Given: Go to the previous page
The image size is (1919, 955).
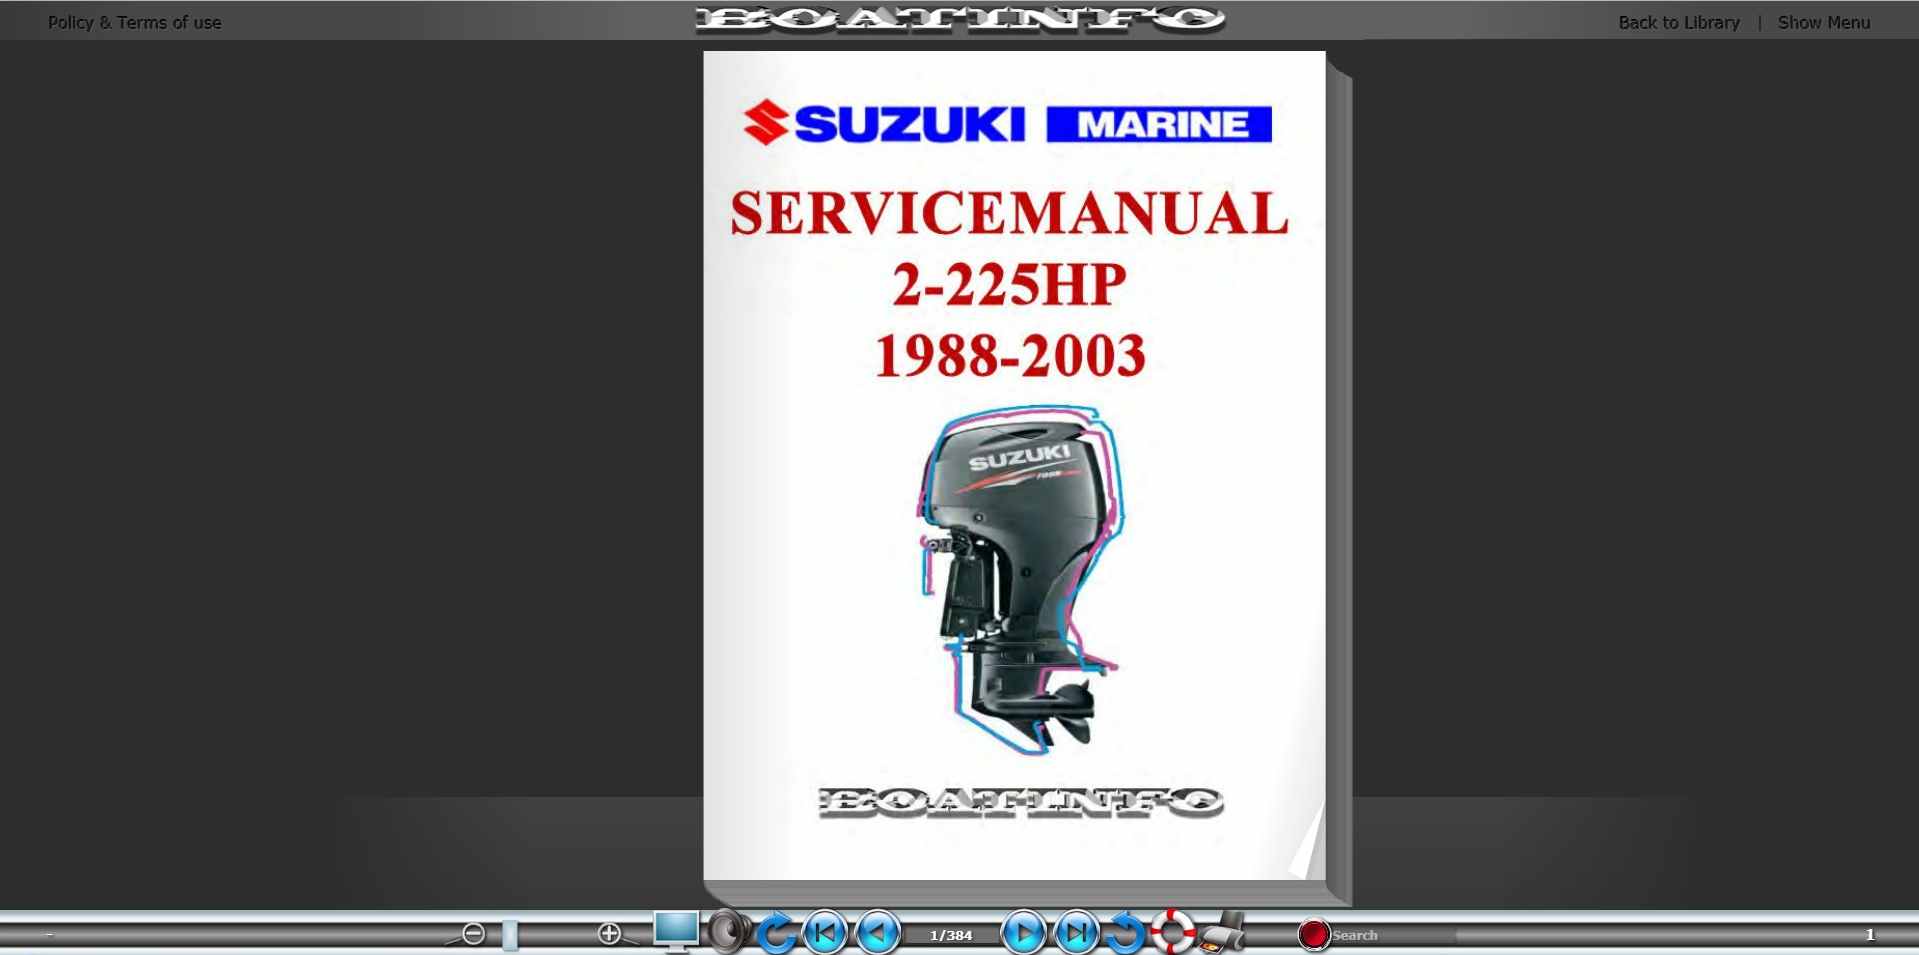Looking at the screenshot, I should coord(878,934).
